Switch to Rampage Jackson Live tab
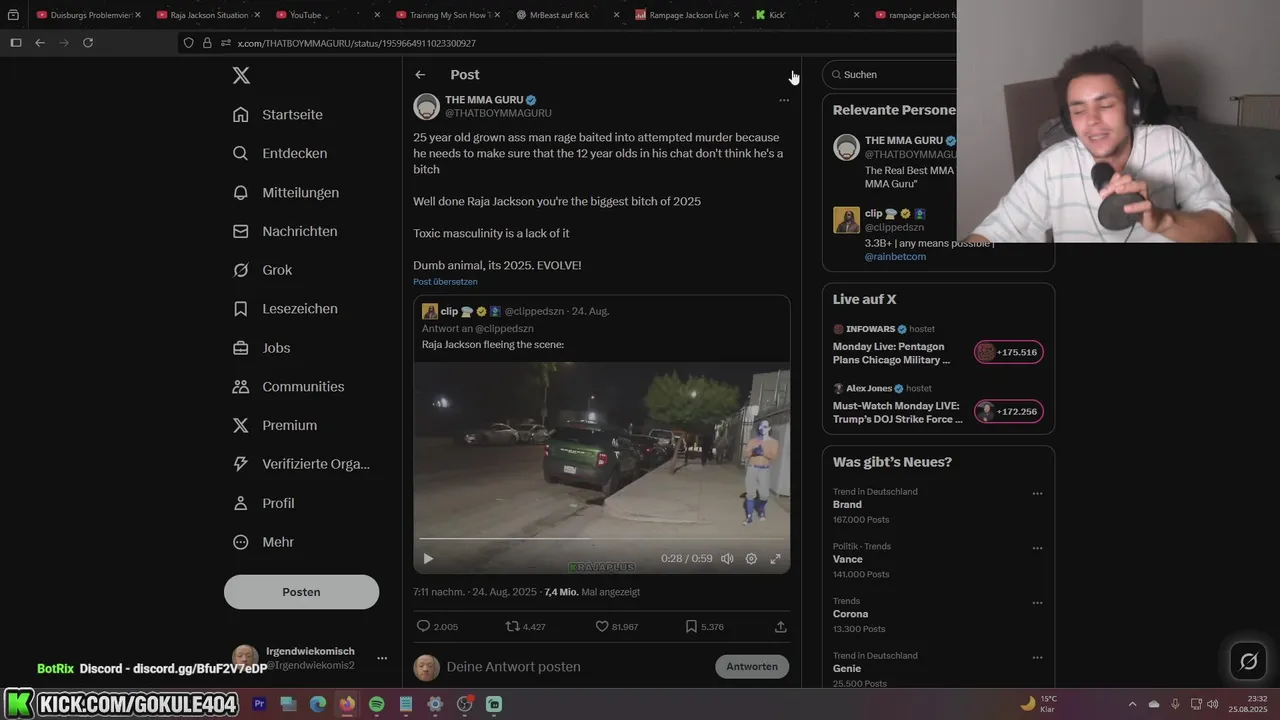This screenshot has width=1280, height=720. pyautogui.click(x=688, y=15)
